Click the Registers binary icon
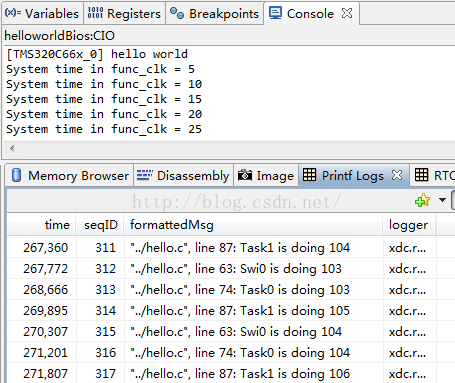The height and width of the screenshot is (383, 455). pyautogui.click(x=95, y=13)
